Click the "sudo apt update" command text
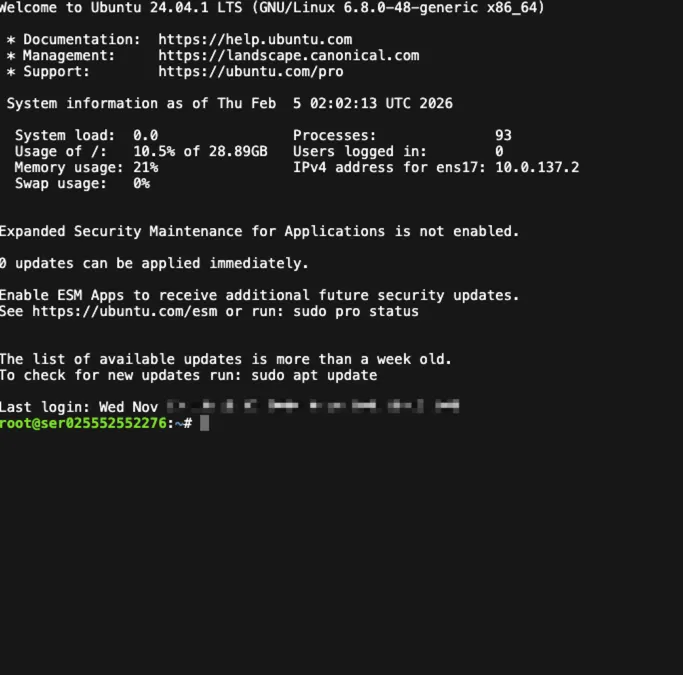Screen dimensions: 683x675 pos(318,375)
